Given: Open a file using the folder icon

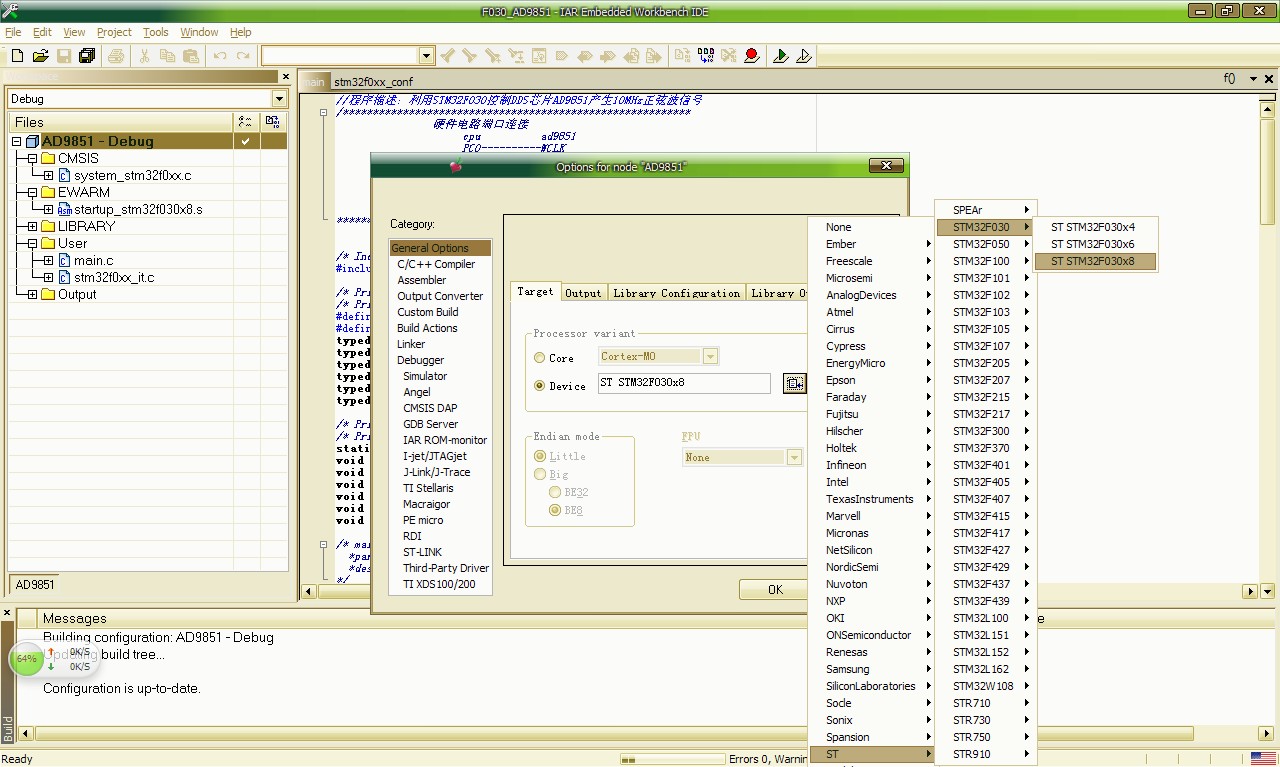Looking at the screenshot, I should click(x=40, y=56).
